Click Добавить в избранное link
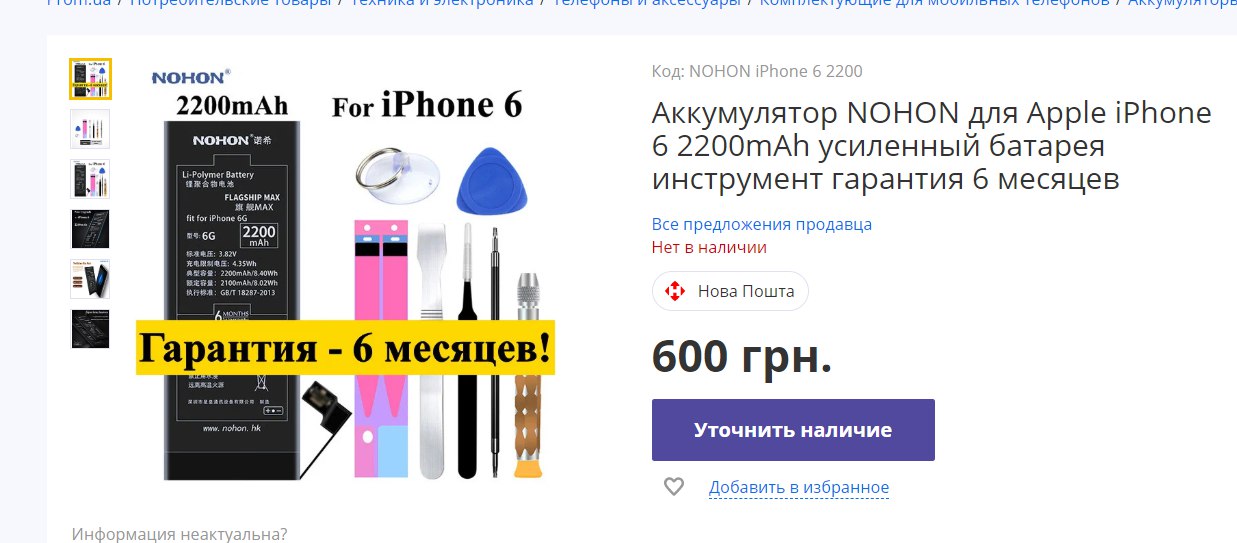This screenshot has width=1237, height=543. pyautogui.click(x=799, y=488)
